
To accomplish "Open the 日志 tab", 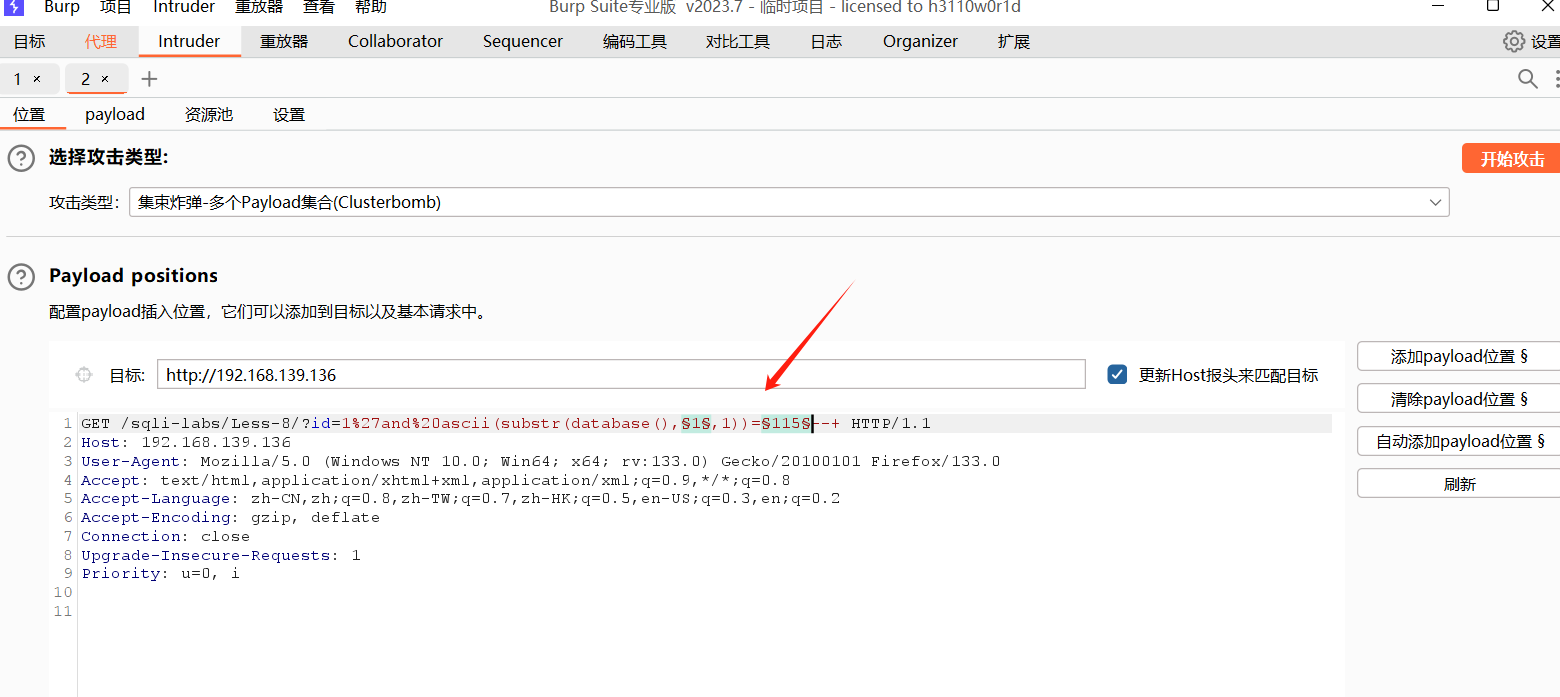I will point(826,41).
